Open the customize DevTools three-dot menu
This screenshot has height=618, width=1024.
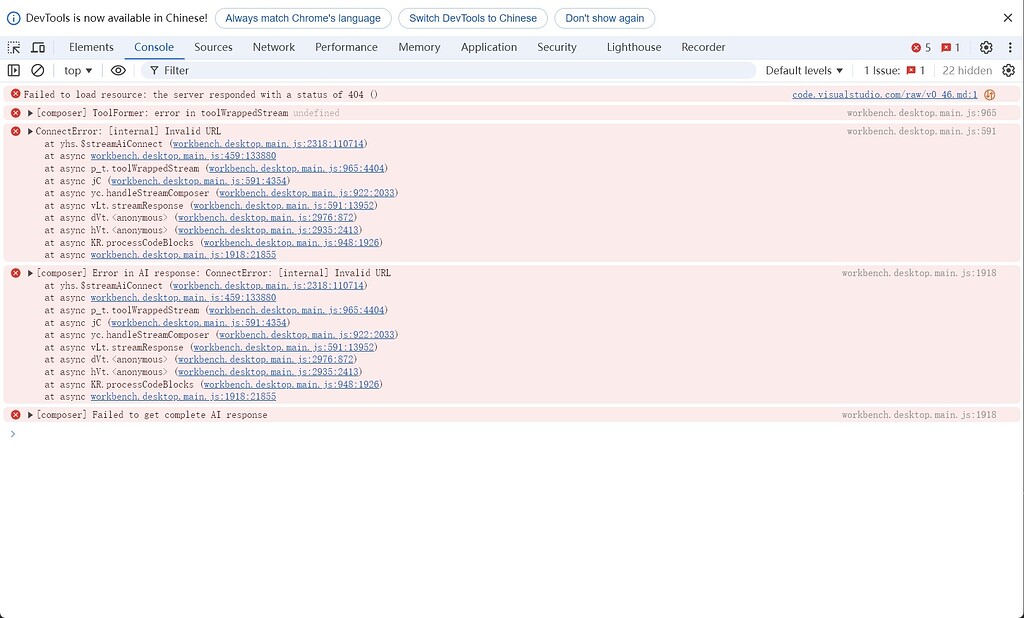pyautogui.click(x=1010, y=47)
